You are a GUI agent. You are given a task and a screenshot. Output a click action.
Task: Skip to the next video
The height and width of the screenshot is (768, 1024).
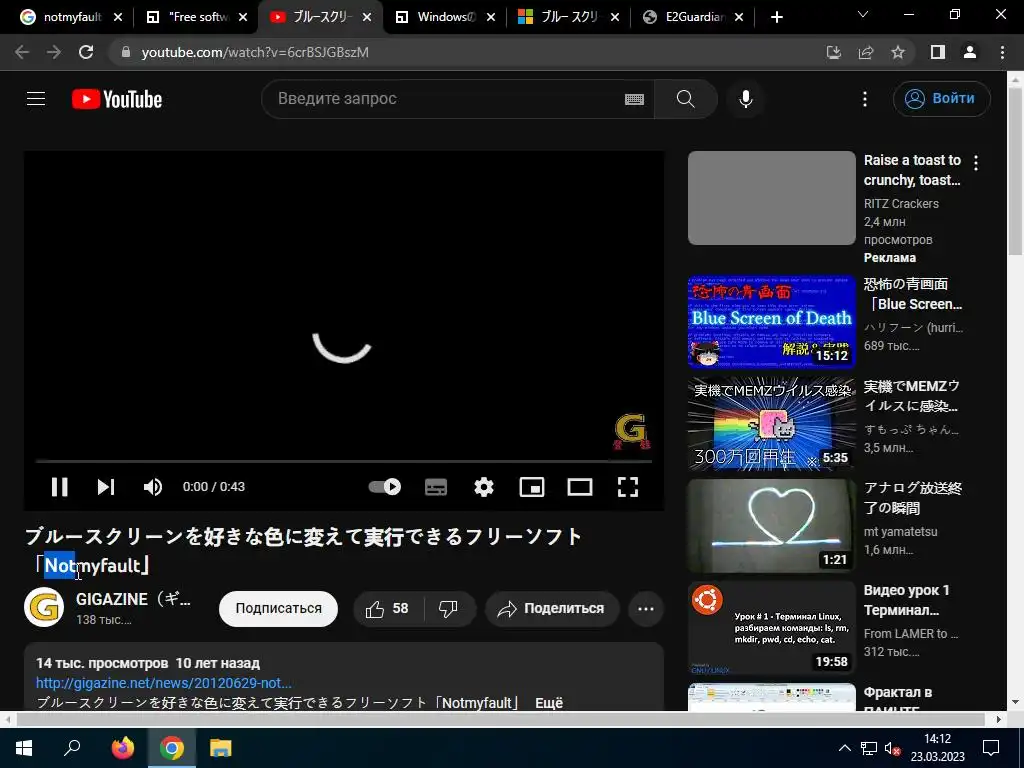[106, 487]
